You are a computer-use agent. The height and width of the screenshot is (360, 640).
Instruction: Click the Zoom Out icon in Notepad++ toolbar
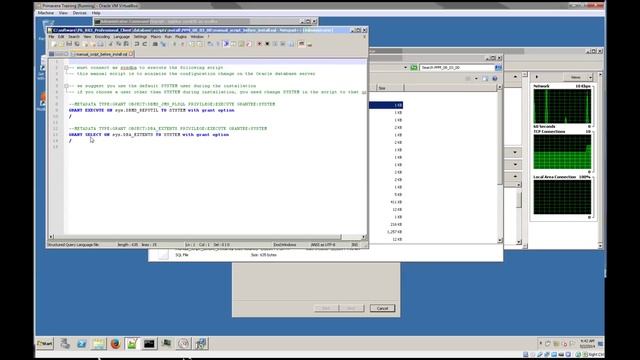click(182, 44)
